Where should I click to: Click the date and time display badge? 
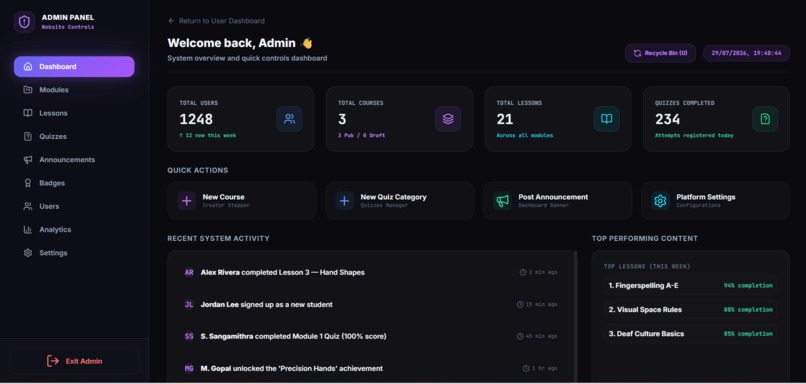click(x=746, y=53)
